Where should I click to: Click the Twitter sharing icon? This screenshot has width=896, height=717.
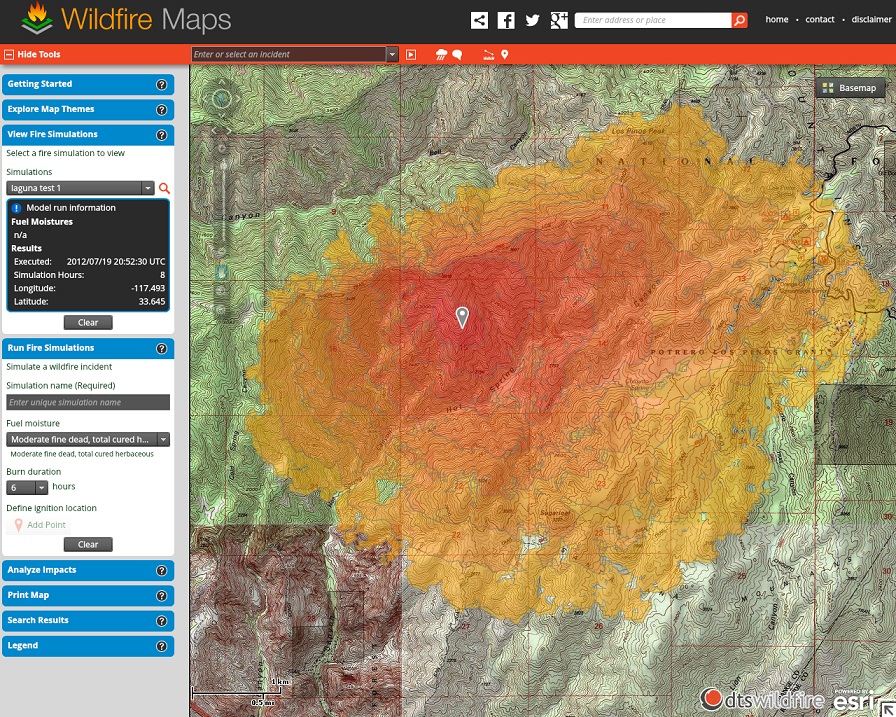coord(532,19)
